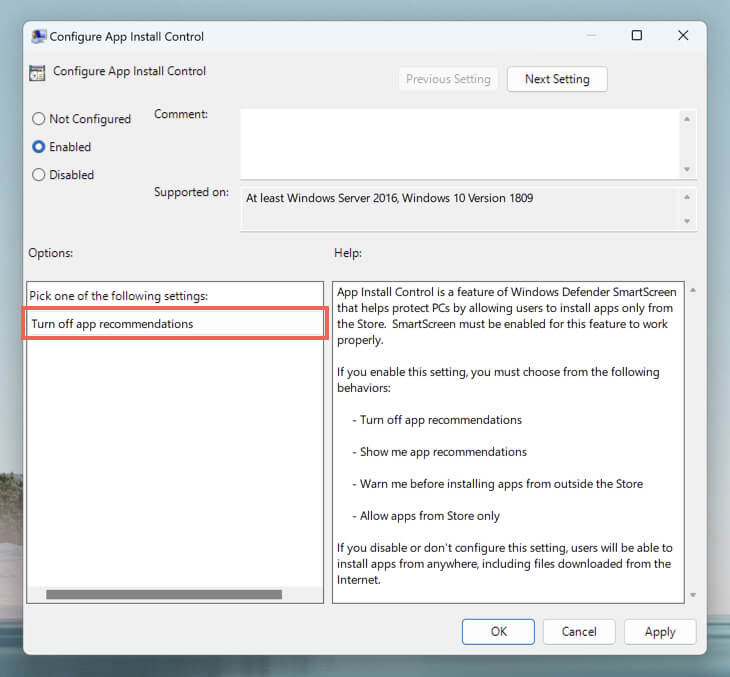
Task: Click the Previous Setting button
Action: pos(448,79)
